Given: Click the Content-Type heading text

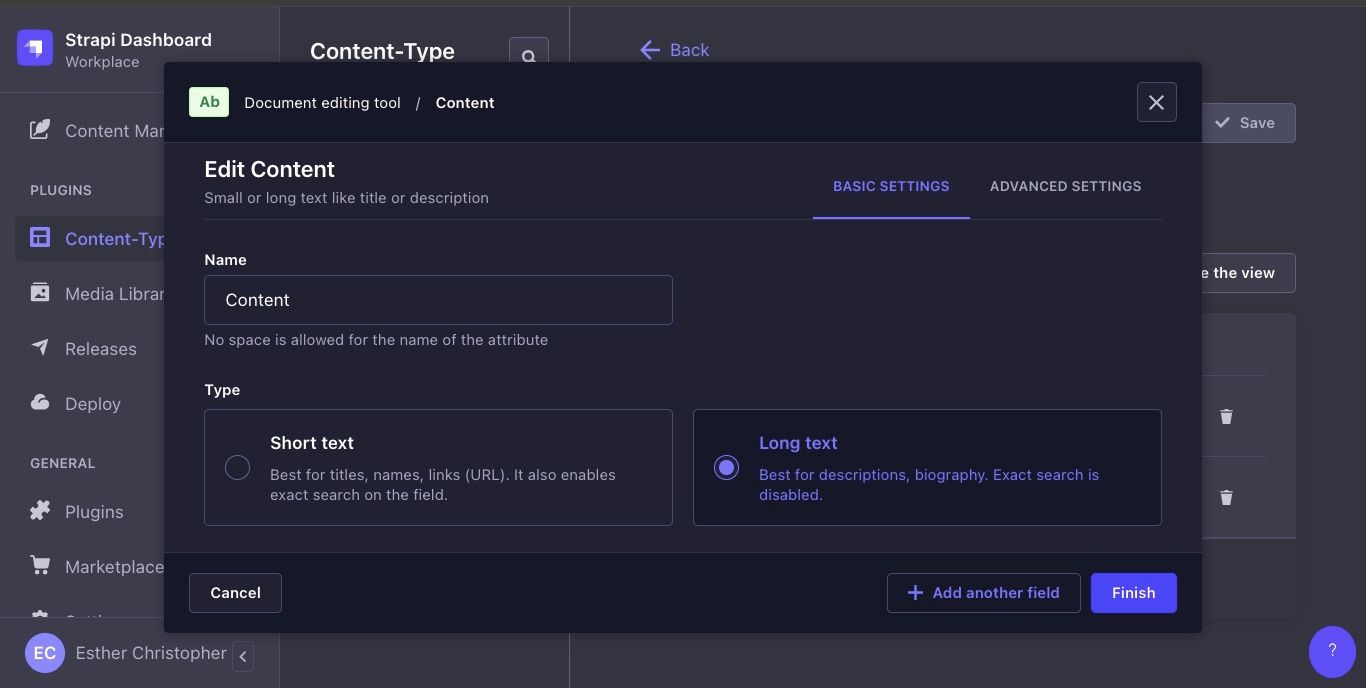Looking at the screenshot, I should 382,51.
